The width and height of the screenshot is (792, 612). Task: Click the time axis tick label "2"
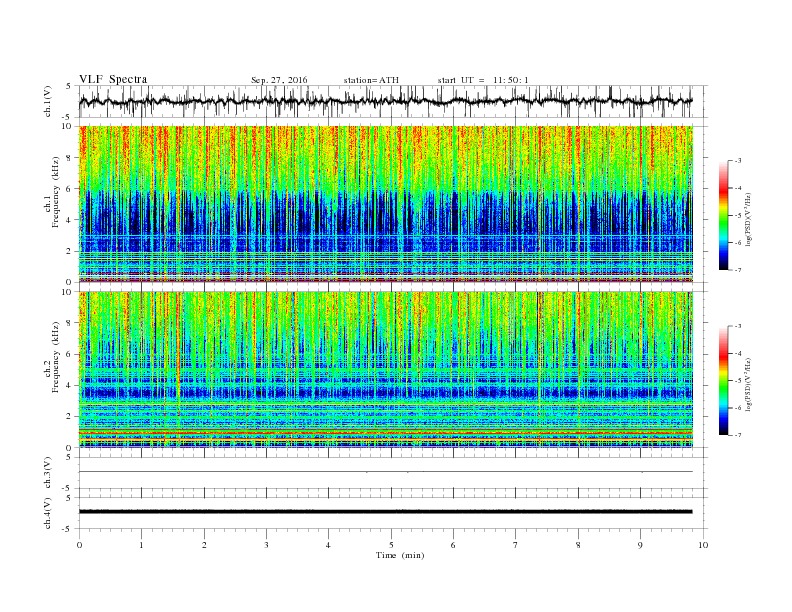(204, 545)
